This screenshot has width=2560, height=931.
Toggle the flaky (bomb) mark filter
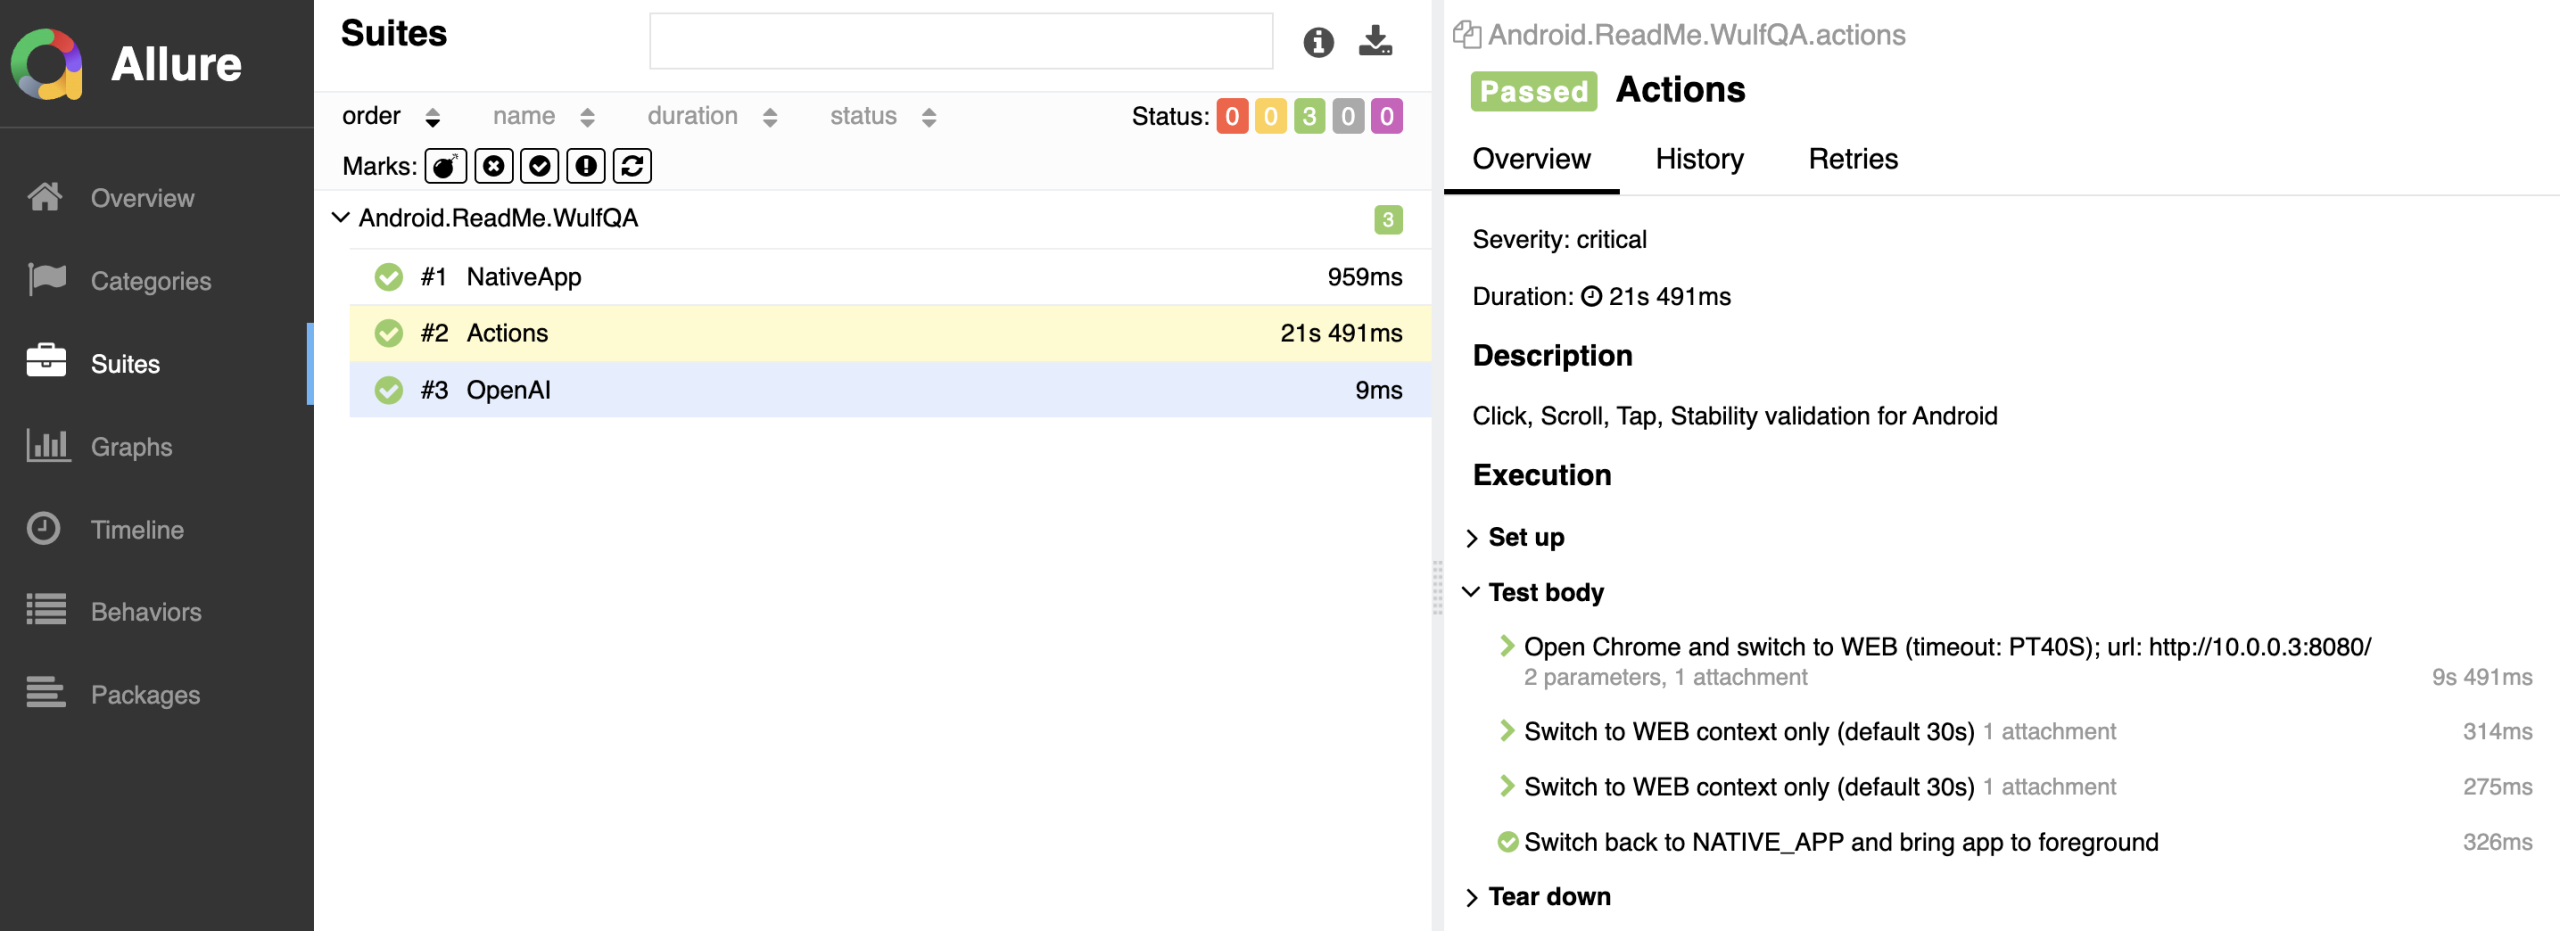(x=445, y=166)
